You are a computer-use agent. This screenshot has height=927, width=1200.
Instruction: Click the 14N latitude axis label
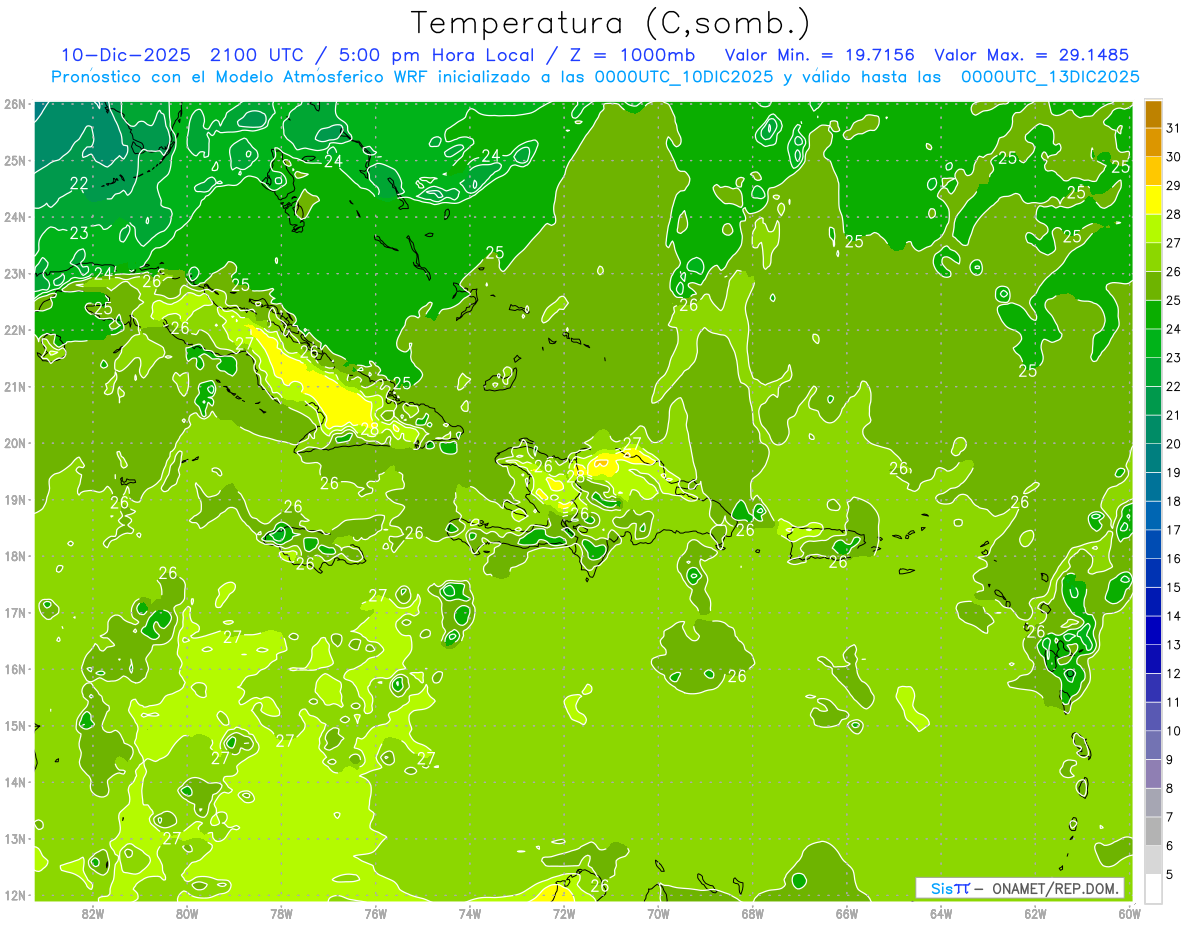pos(15,782)
